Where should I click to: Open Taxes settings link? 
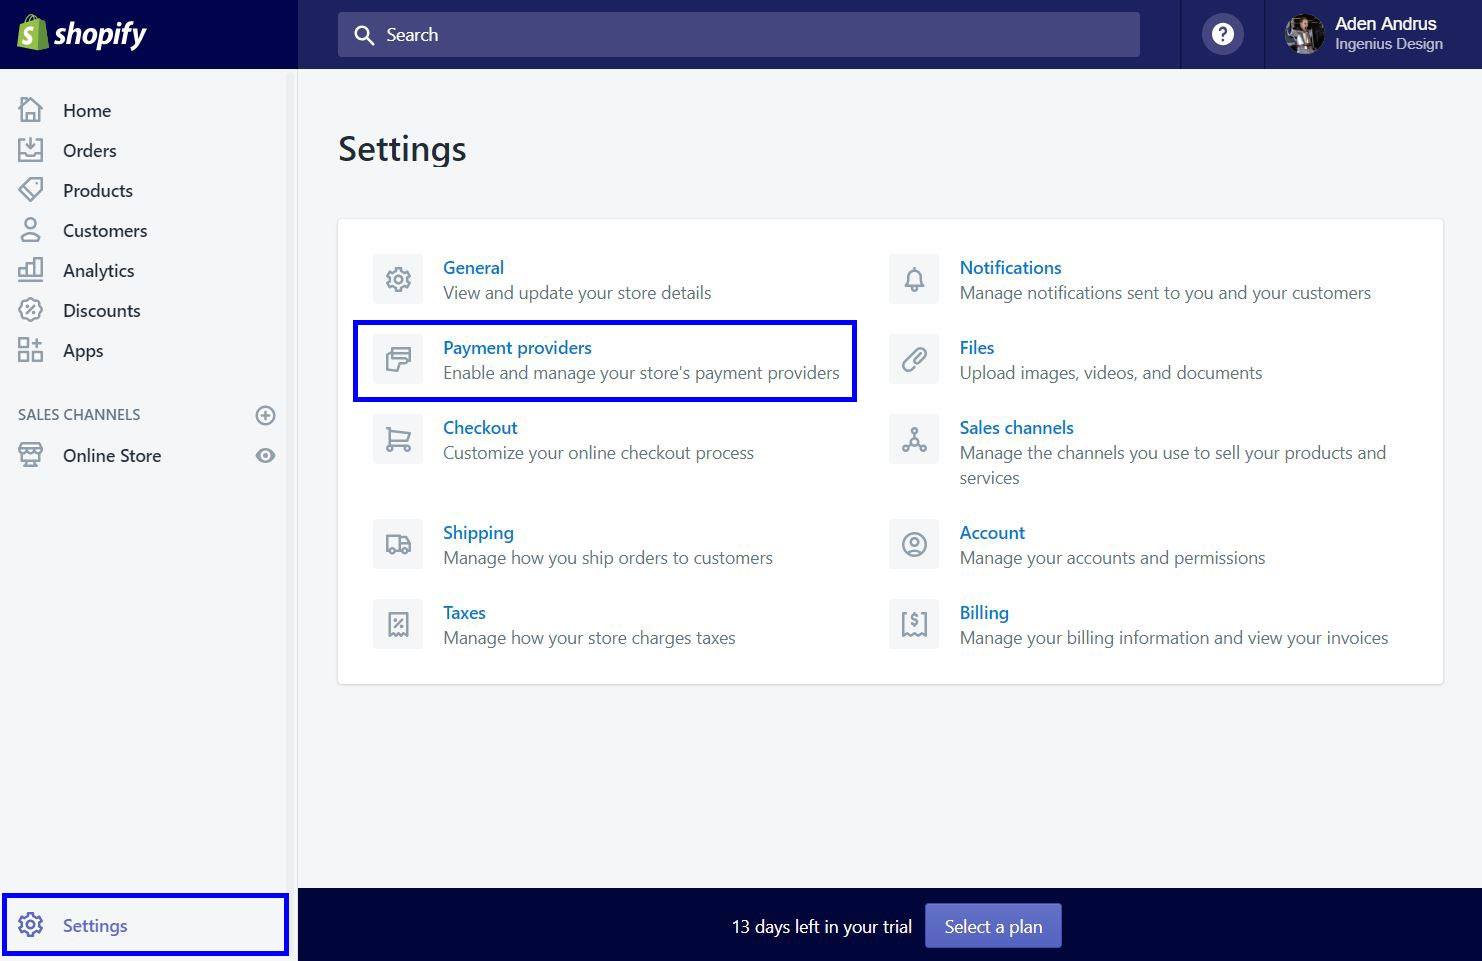(464, 612)
